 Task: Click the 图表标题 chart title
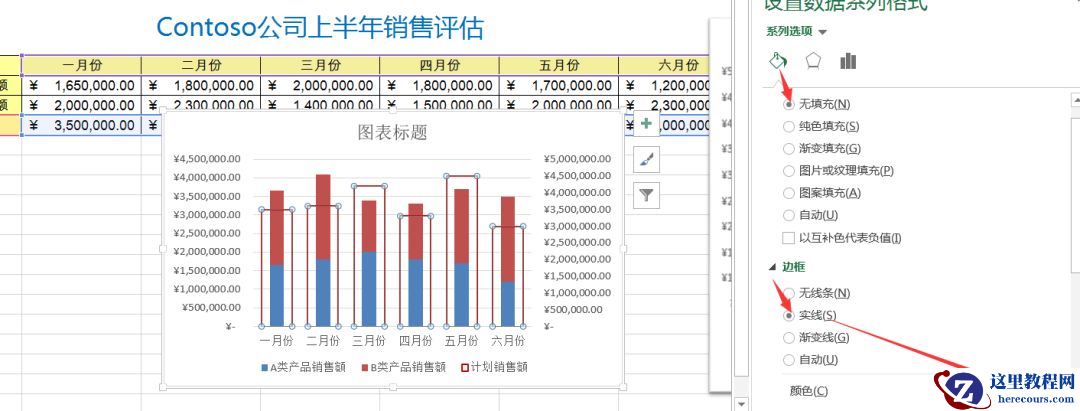pos(393,133)
